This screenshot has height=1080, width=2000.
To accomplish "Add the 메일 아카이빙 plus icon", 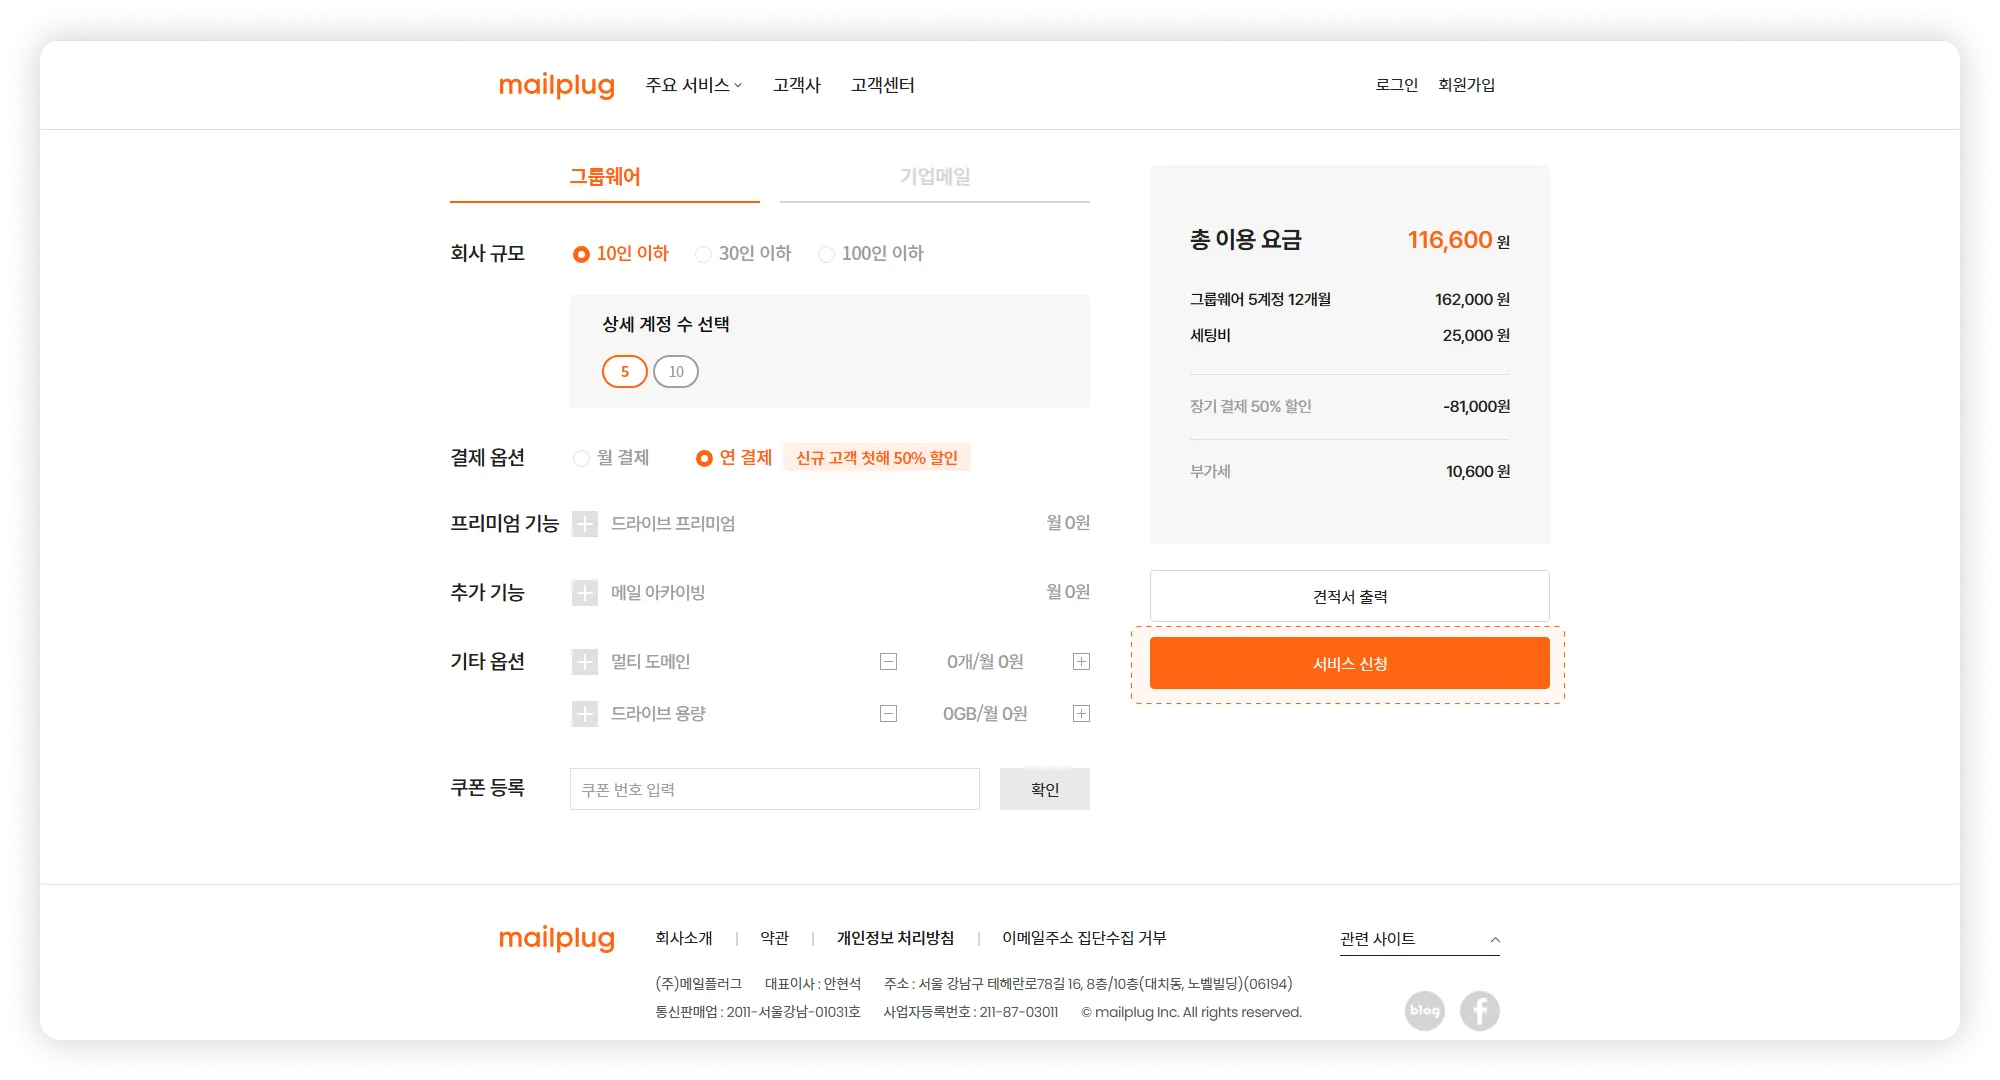I will click(585, 593).
